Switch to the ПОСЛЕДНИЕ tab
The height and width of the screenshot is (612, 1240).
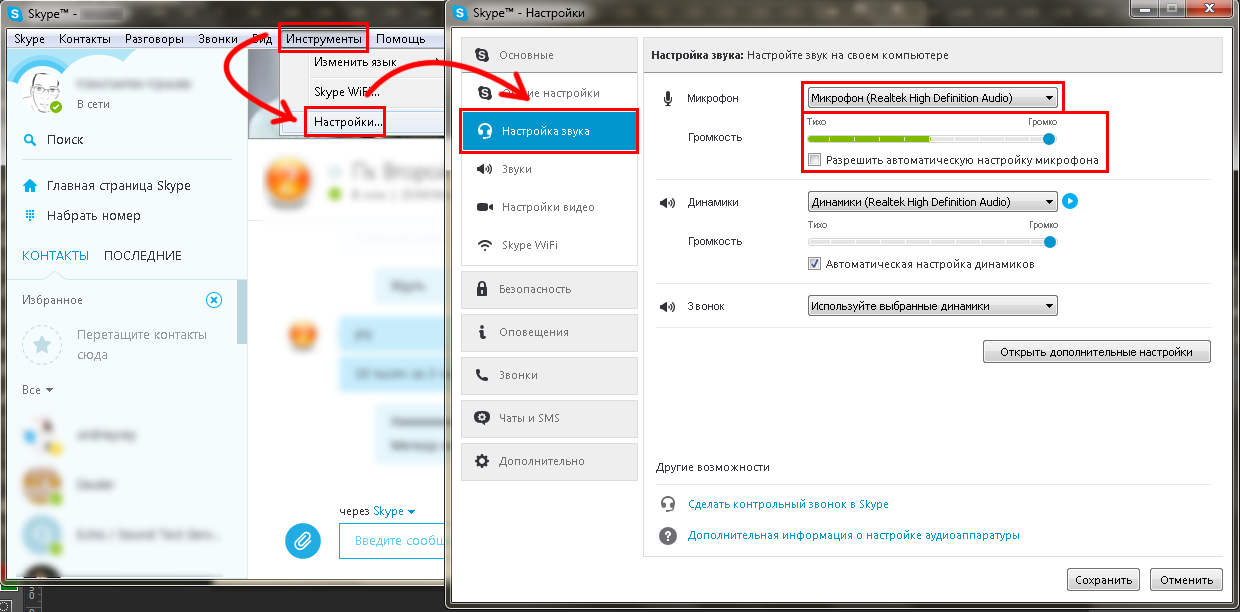pos(143,256)
